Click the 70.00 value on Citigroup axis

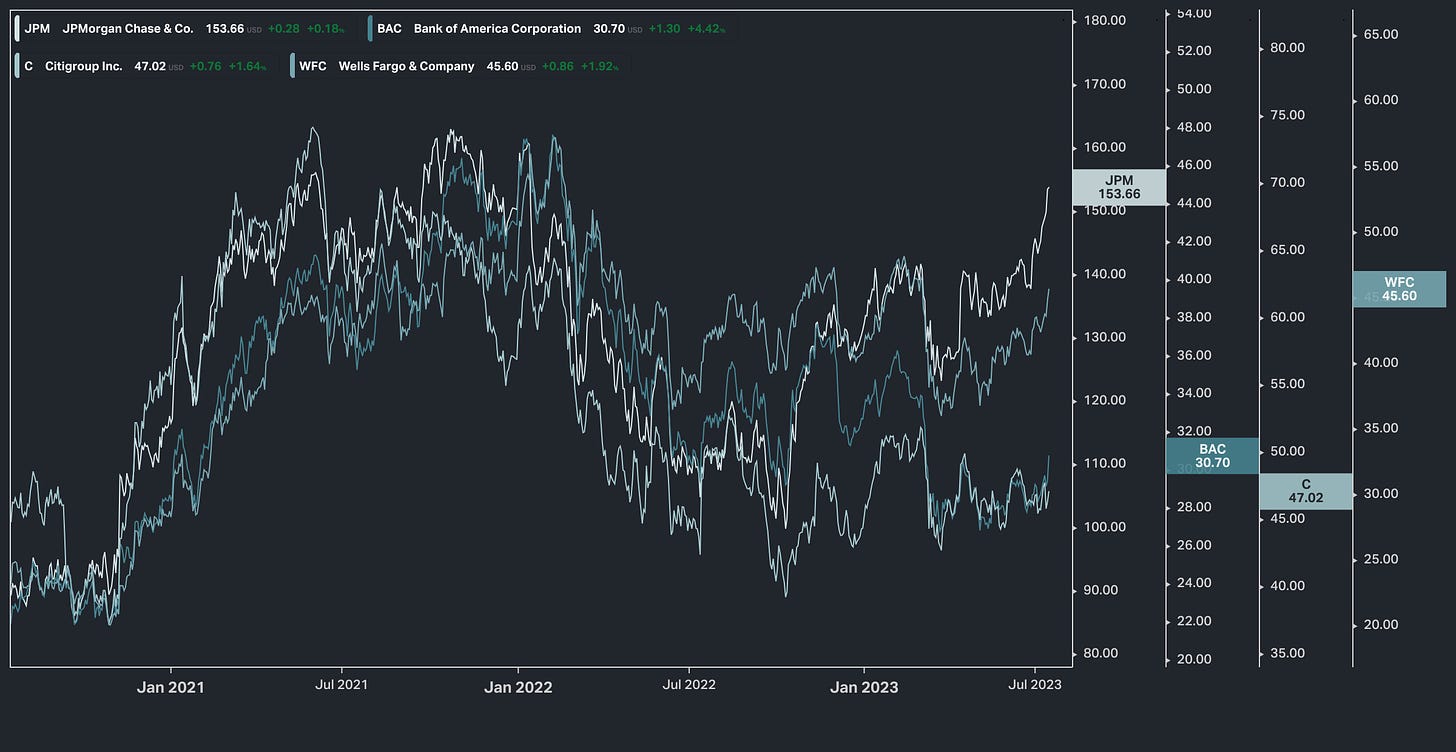click(x=1287, y=182)
